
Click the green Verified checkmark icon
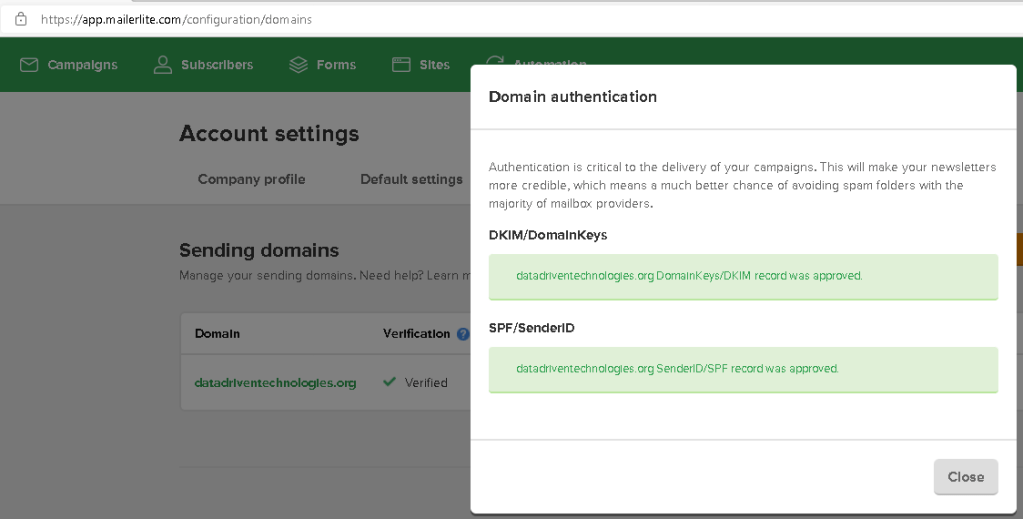tap(389, 382)
